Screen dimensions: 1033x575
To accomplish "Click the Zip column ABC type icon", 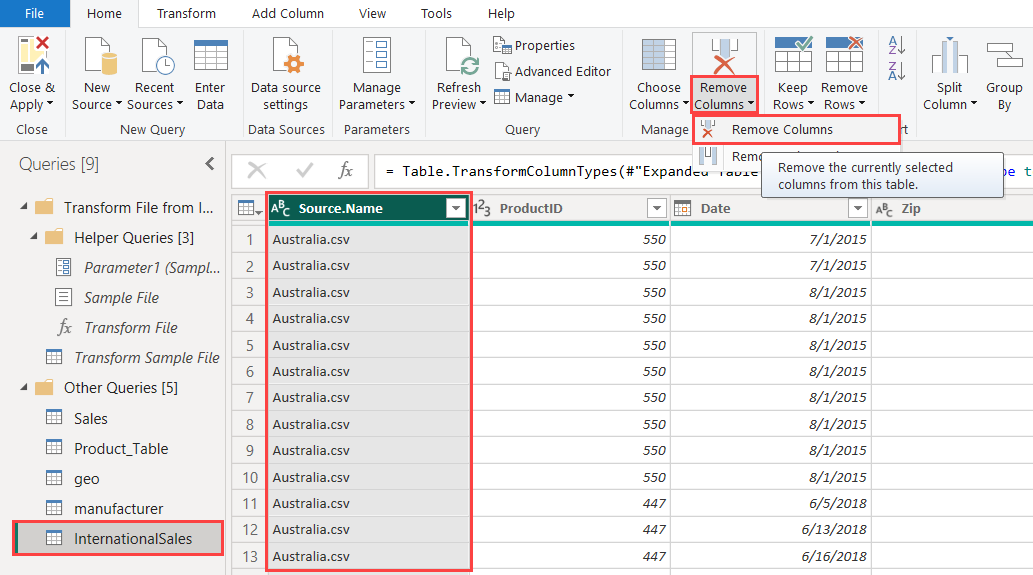I will (x=884, y=209).
